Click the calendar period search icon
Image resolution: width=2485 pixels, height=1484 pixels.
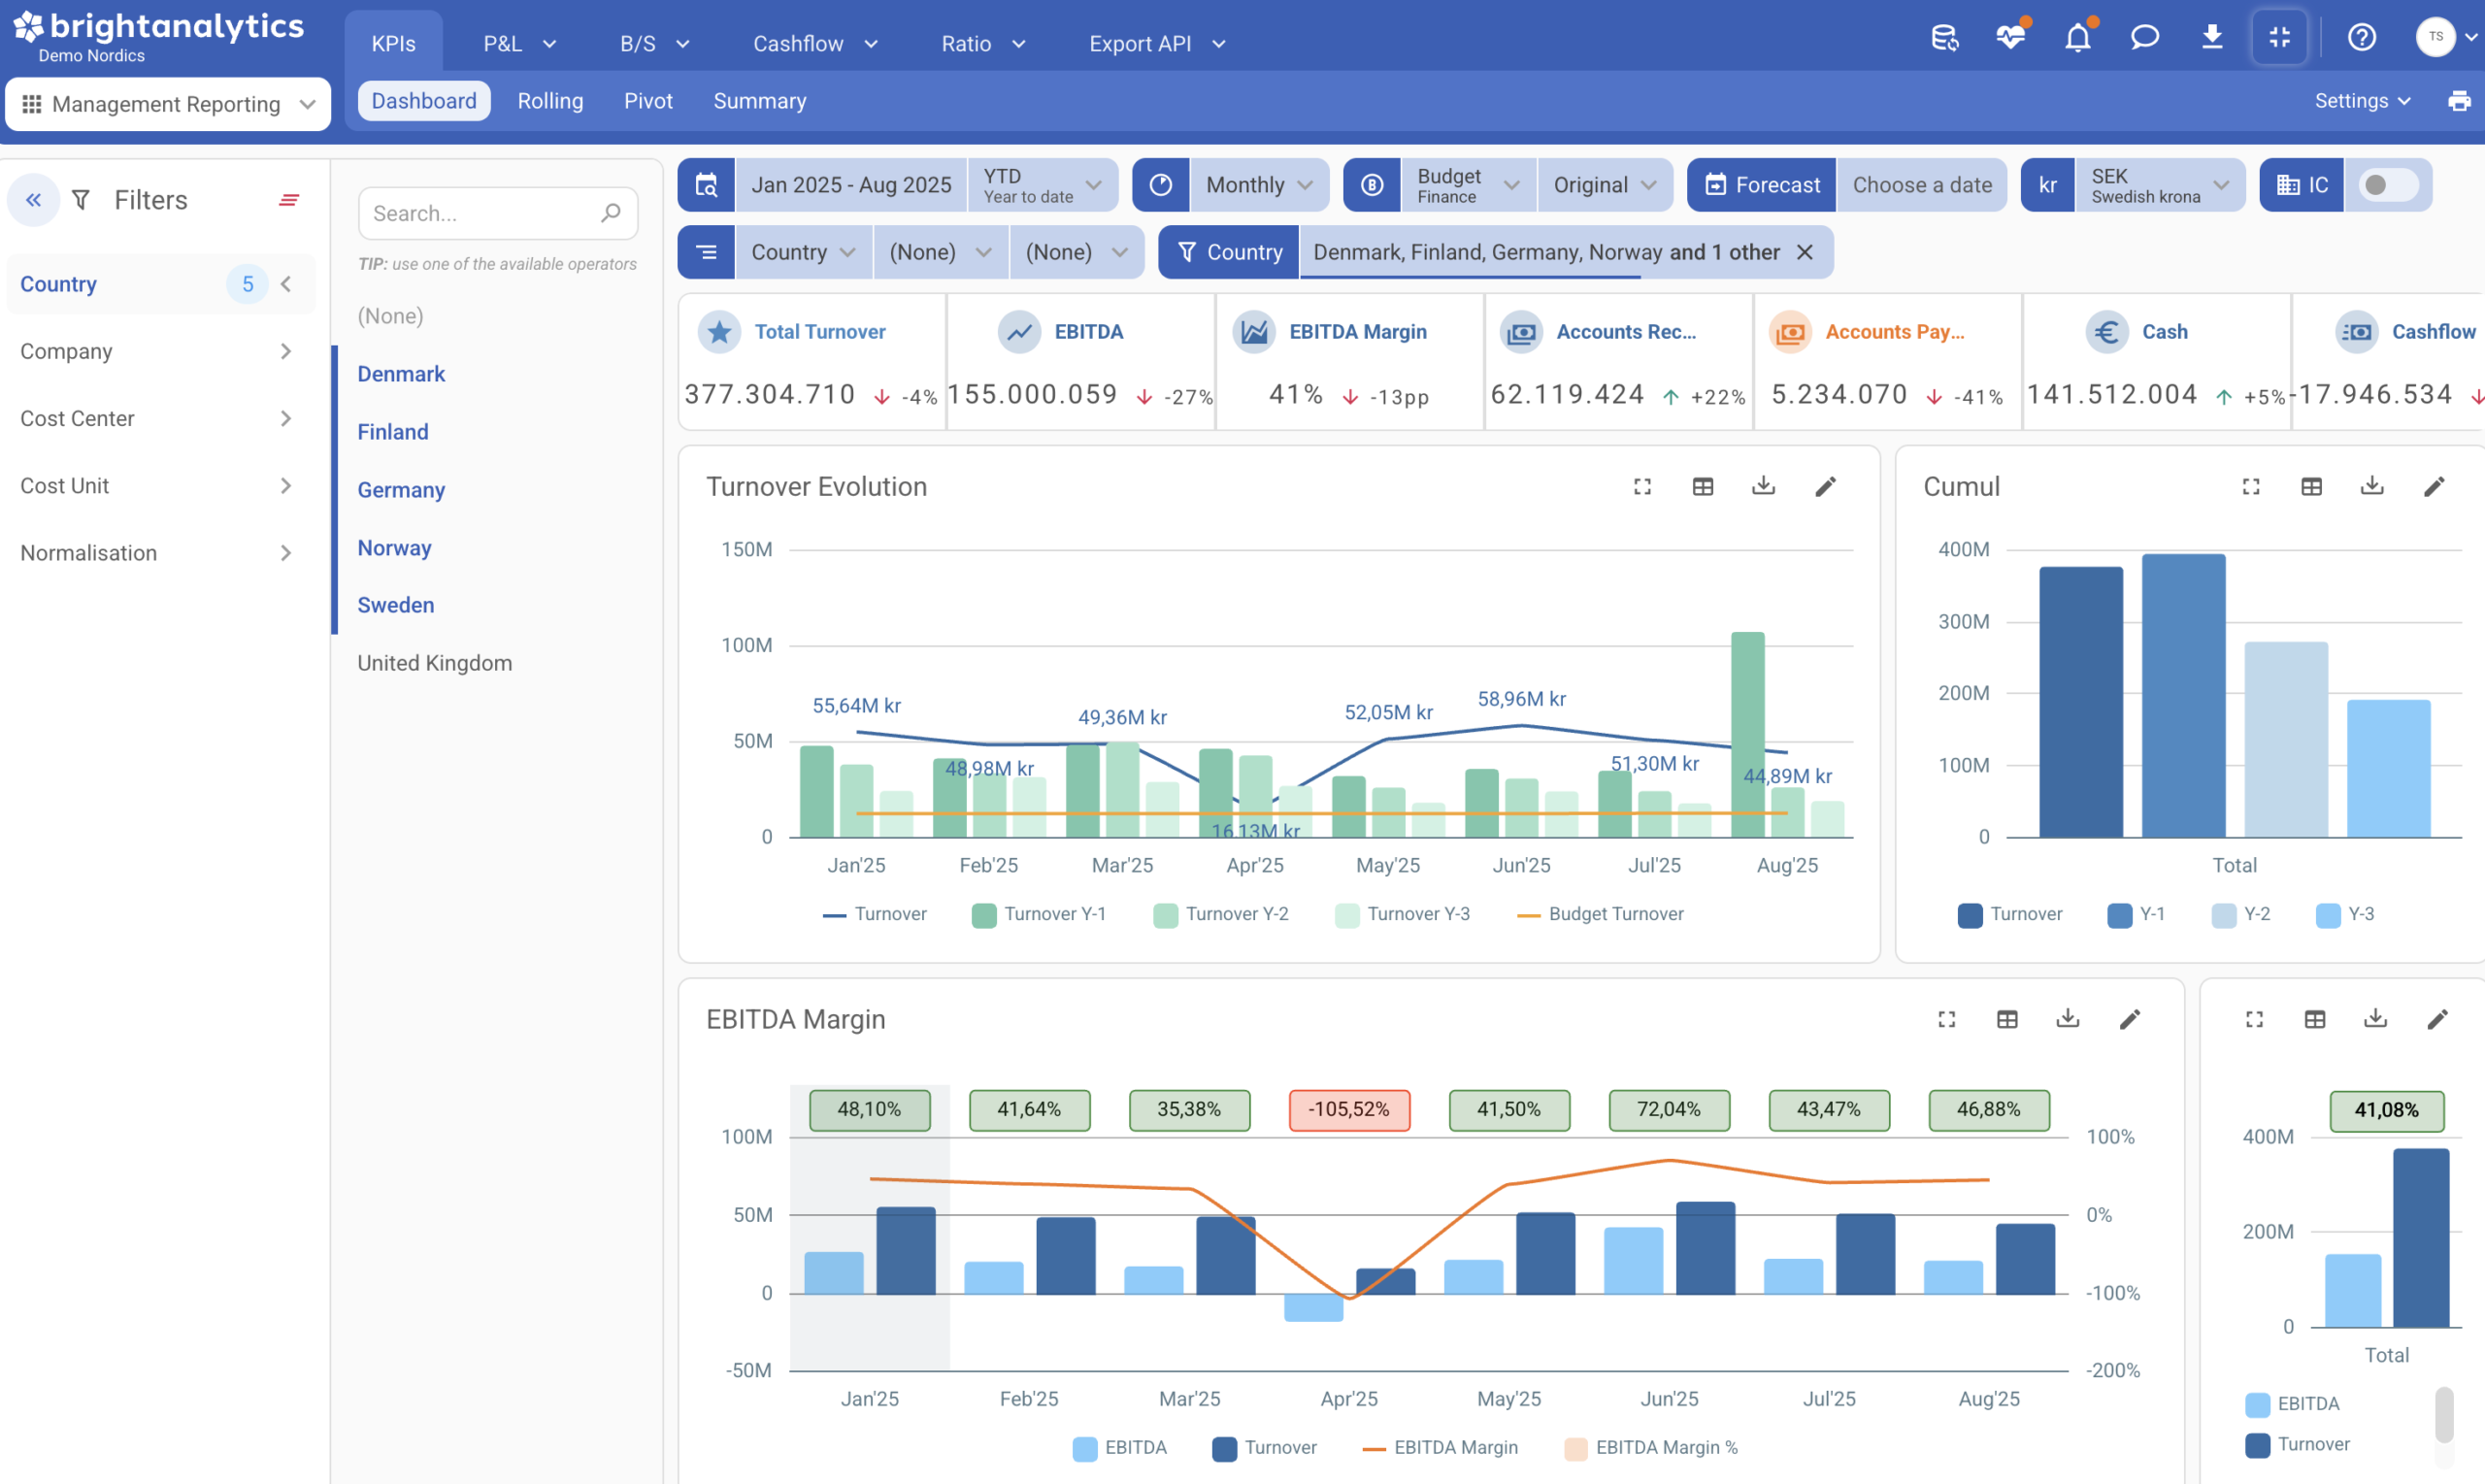coord(706,185)
